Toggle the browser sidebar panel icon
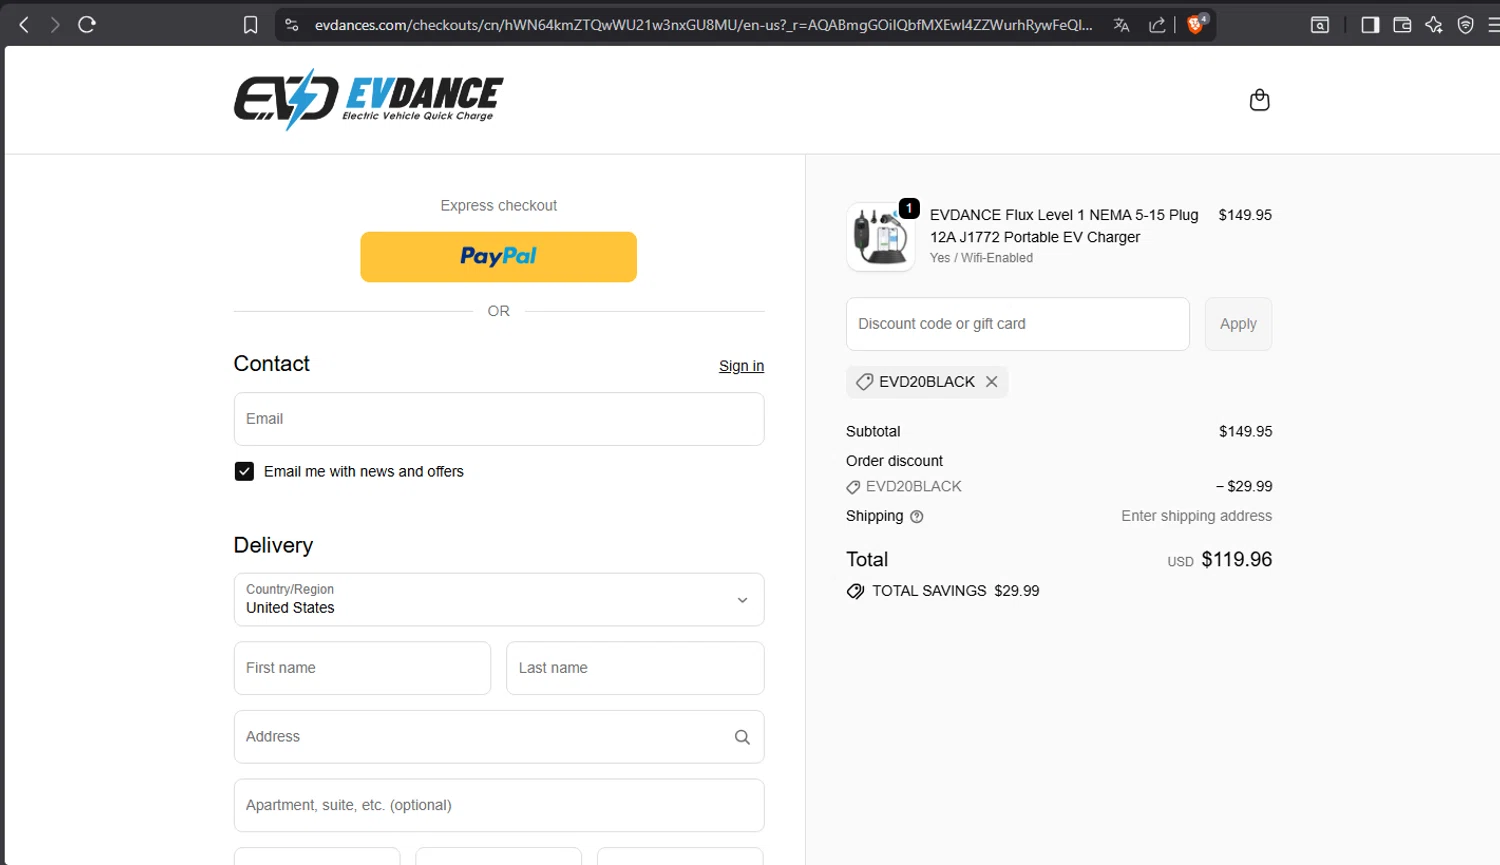1500x865 pixels. (1370, 25)
